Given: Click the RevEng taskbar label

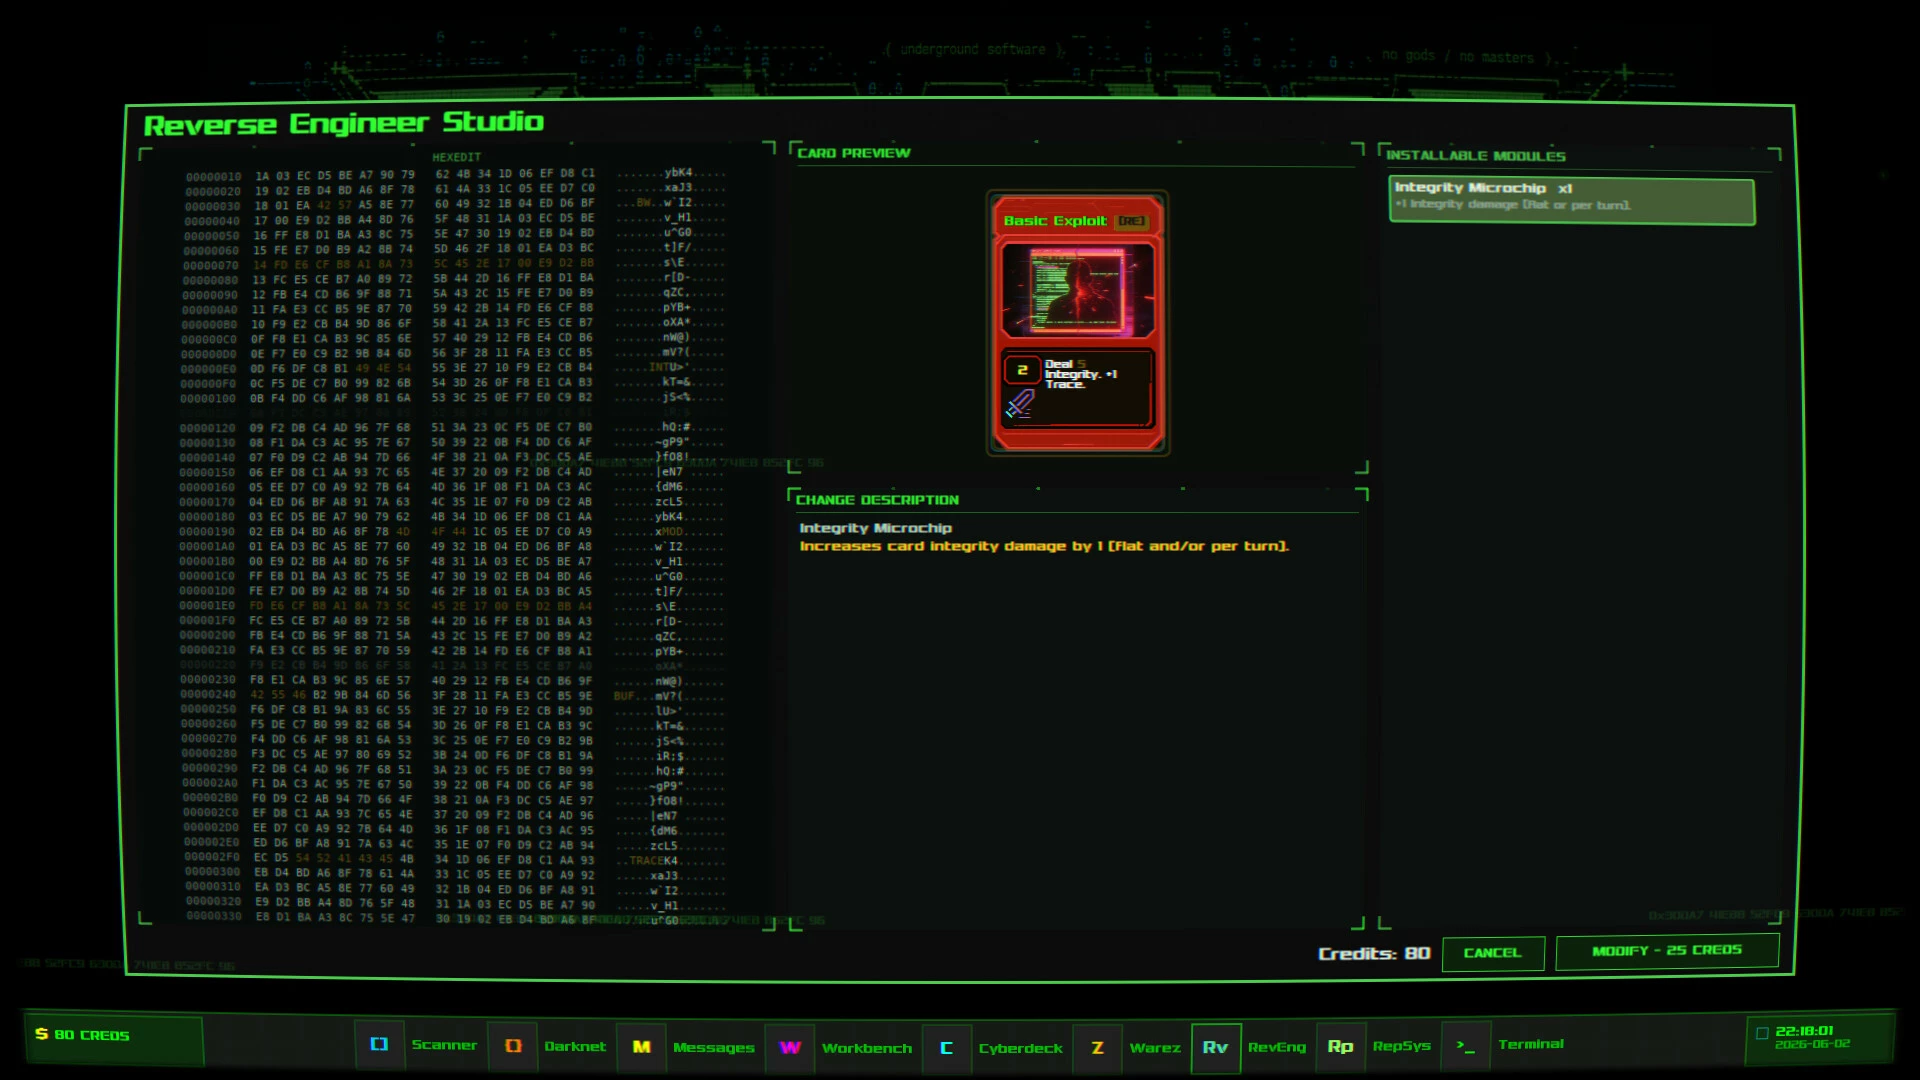Looking at the screenshot, I should [x=1277, y=1047].
